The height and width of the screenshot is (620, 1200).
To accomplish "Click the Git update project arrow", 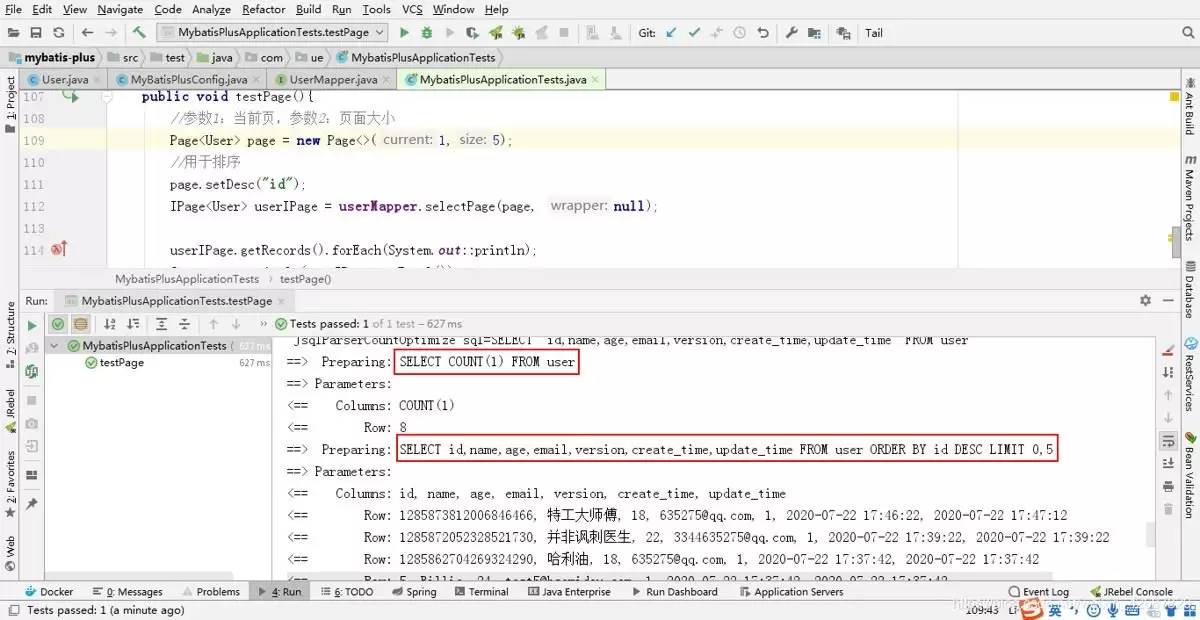I will 671,33.
